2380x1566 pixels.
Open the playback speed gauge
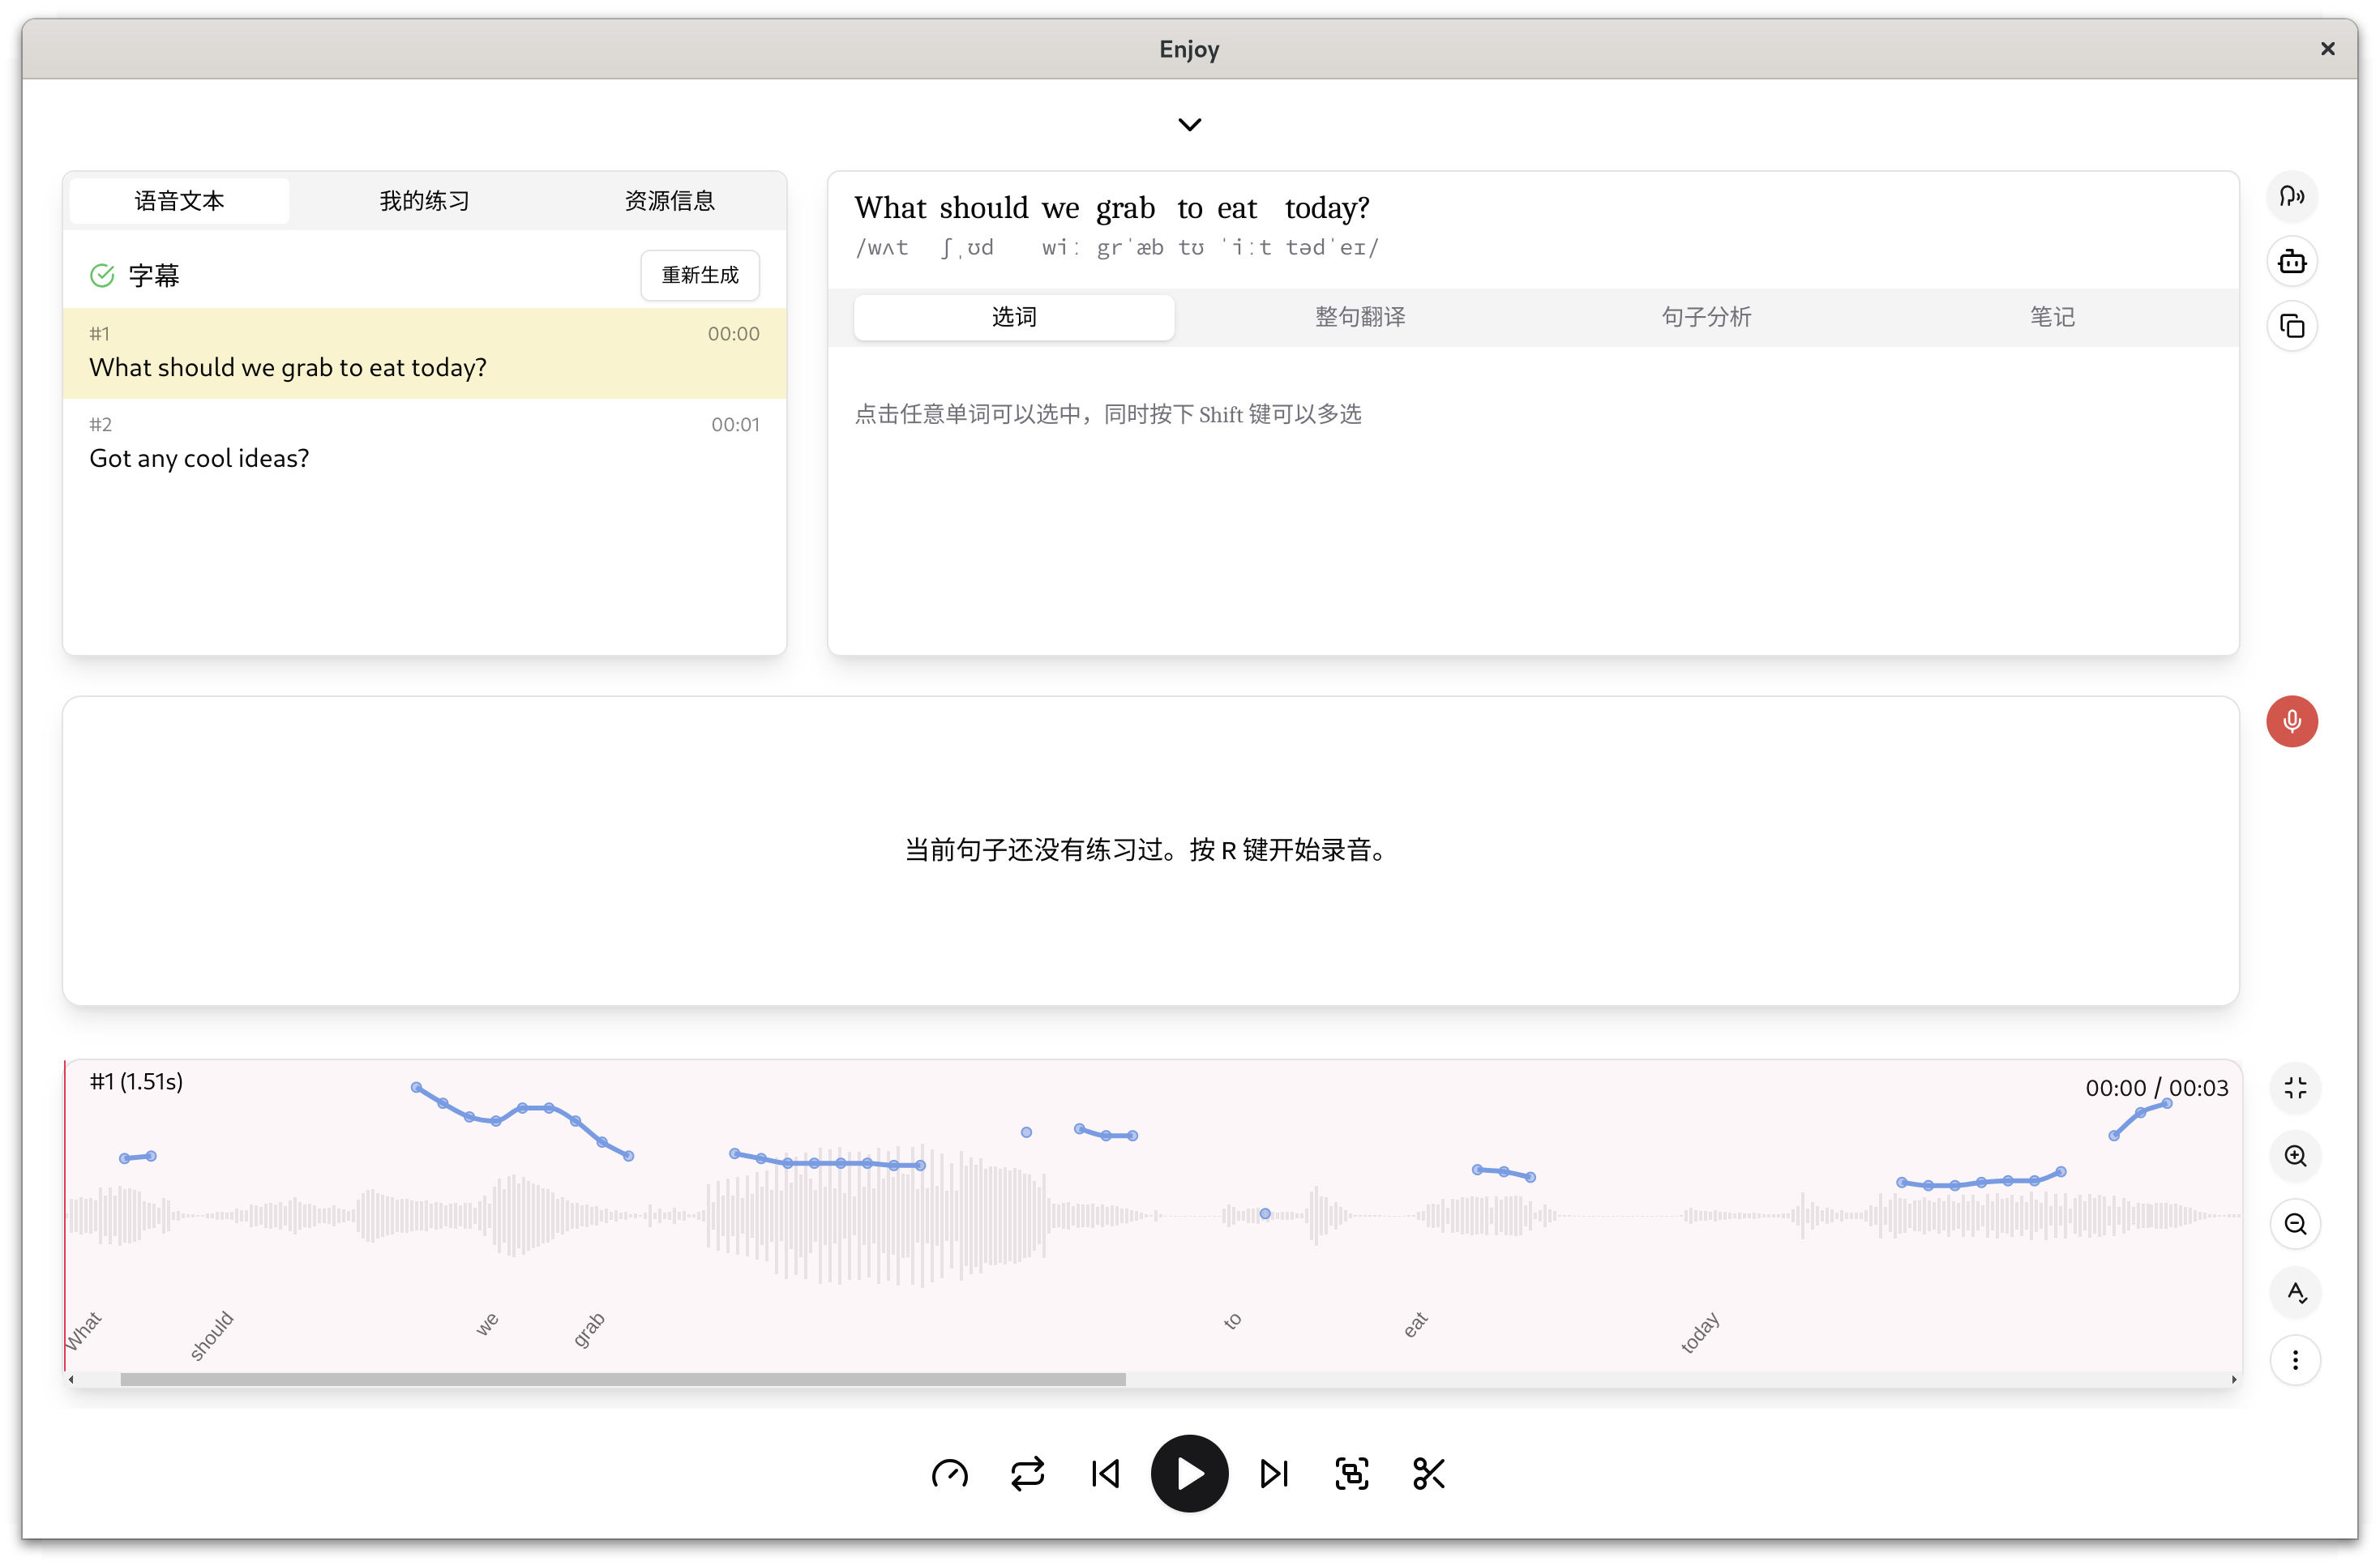(949, 1473)
